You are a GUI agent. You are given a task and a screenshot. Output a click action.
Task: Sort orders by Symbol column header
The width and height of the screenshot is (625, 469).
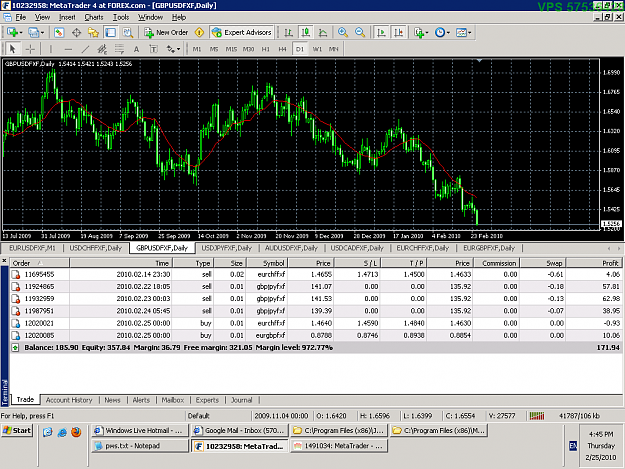coord(267,263)
